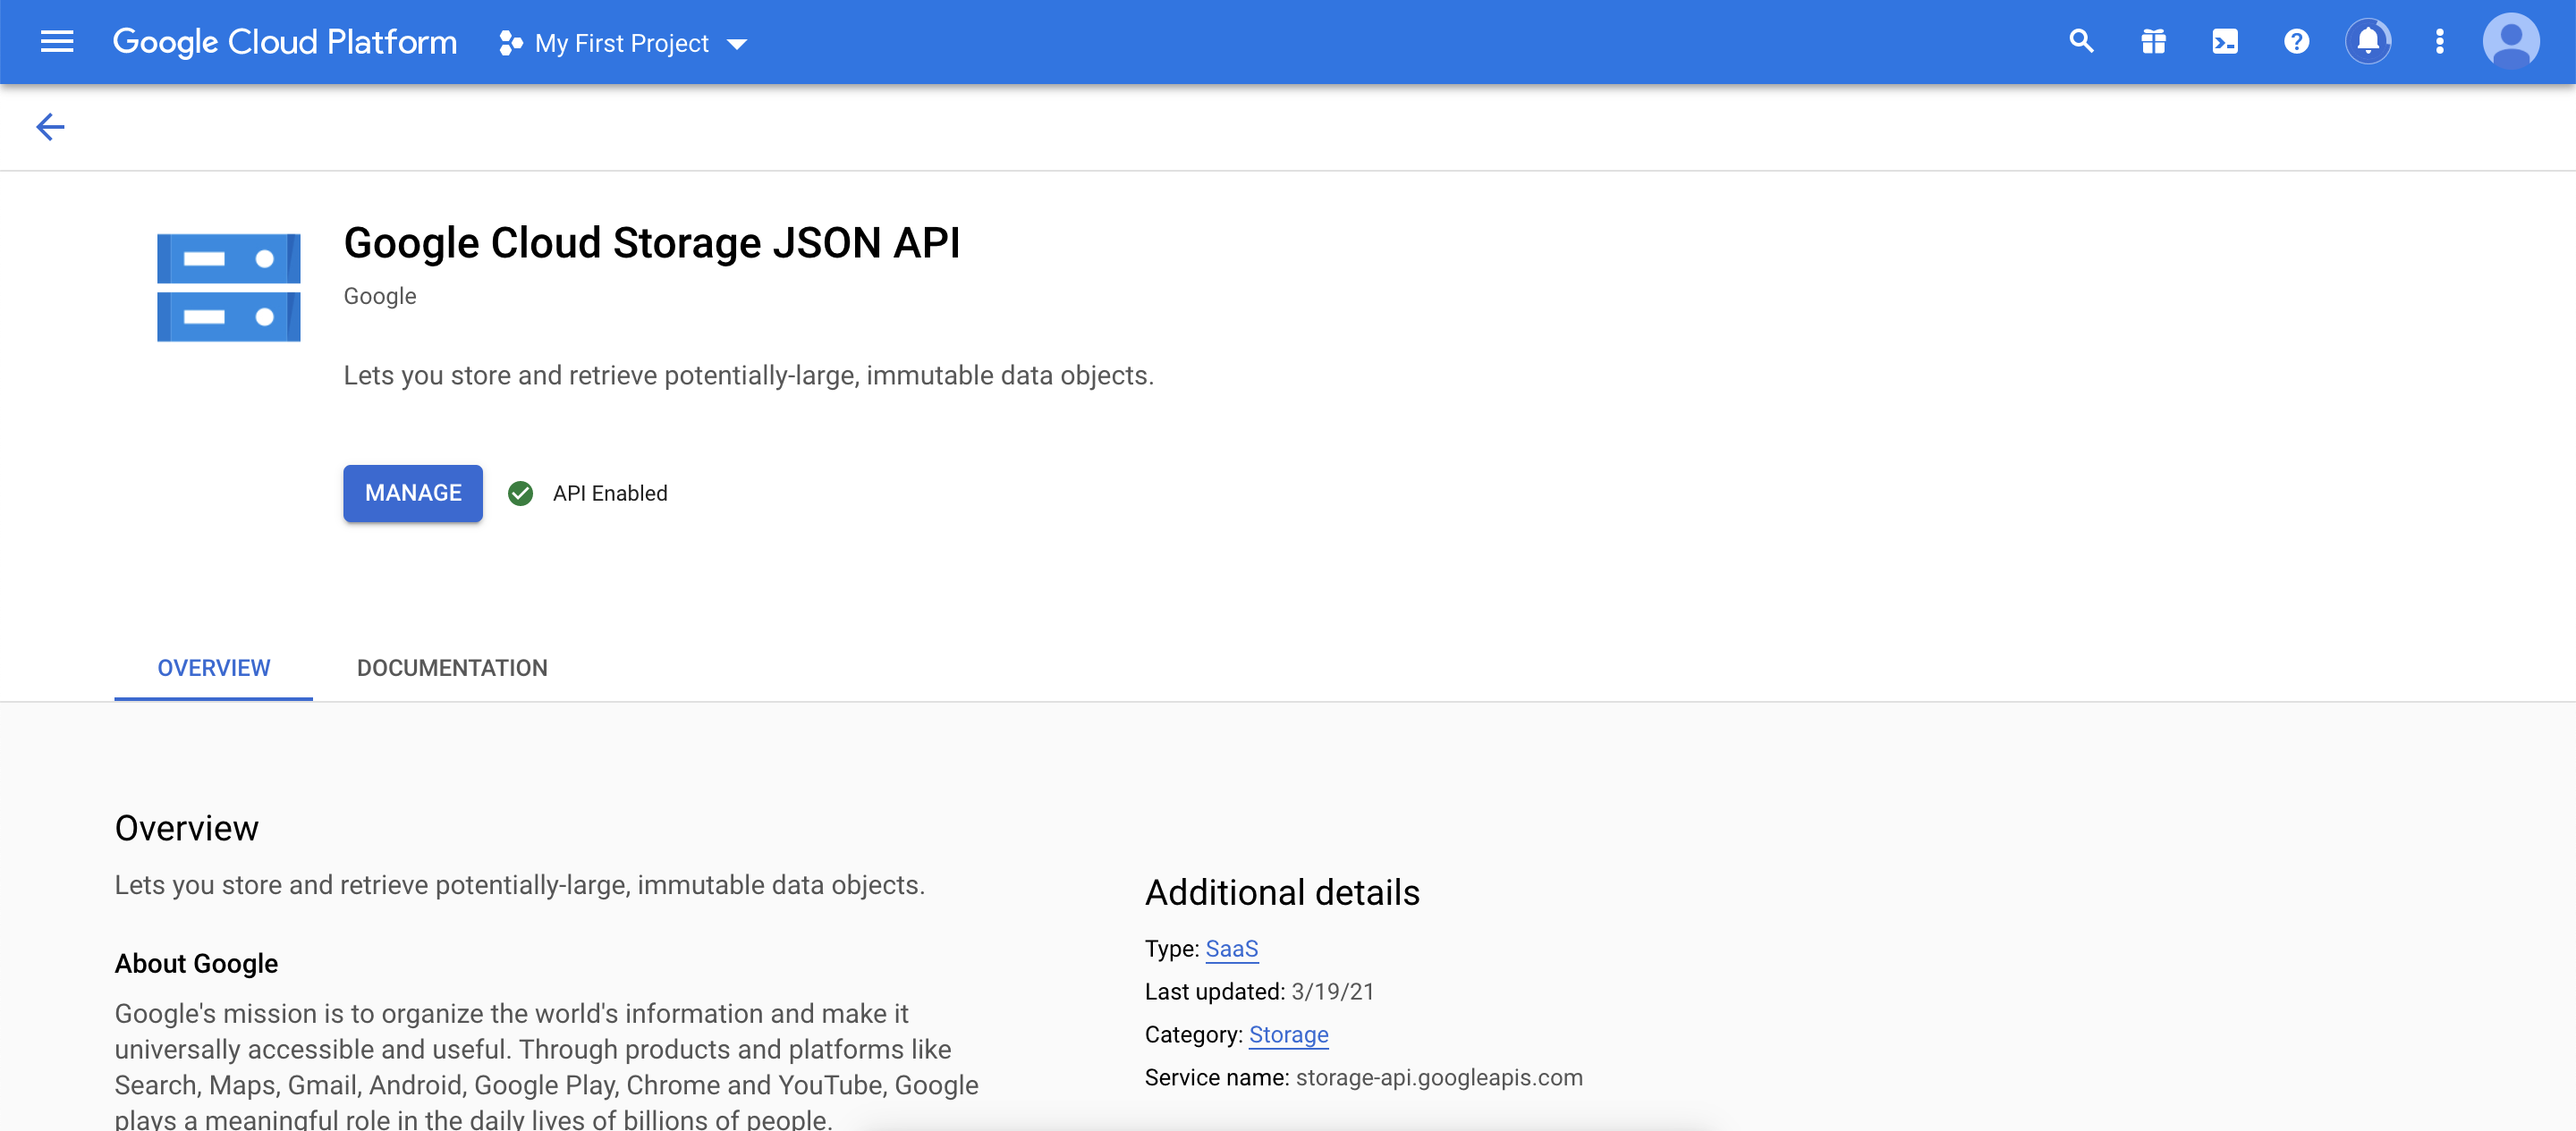Open the help question mark icon
This screenshot has width=2576, height=1131.
(2296, 41)
